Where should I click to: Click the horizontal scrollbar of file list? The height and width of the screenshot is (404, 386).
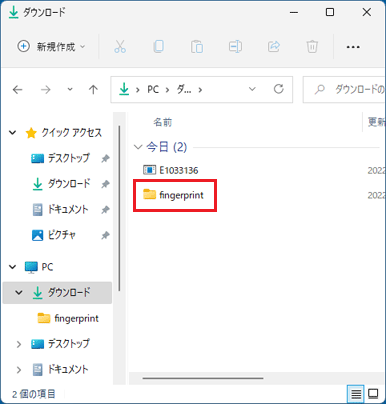[203, 378]
